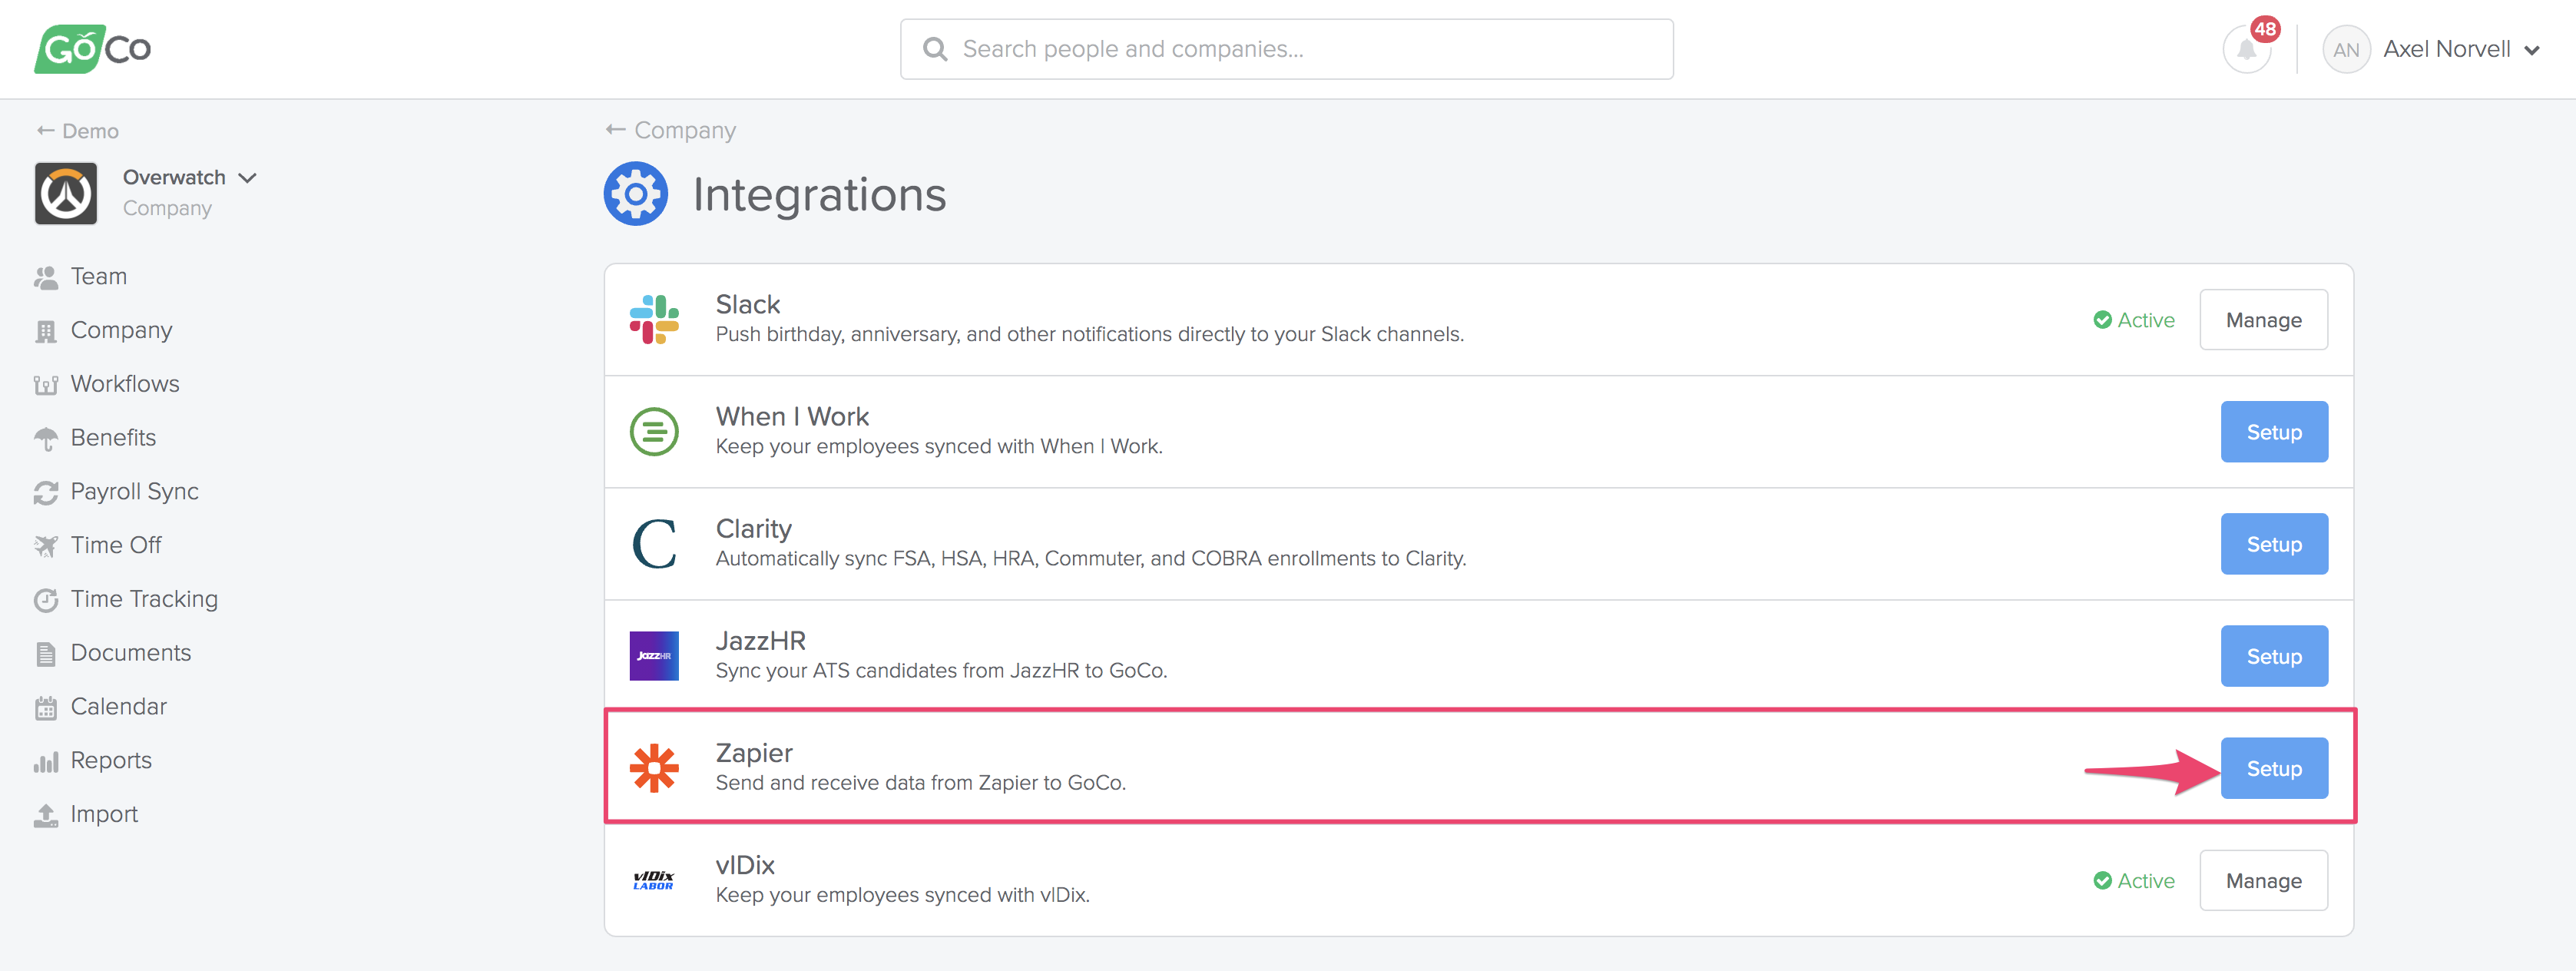Screen dimensions: 2576x971
Task: Click Setup for When I Work
Action: 2274,432
